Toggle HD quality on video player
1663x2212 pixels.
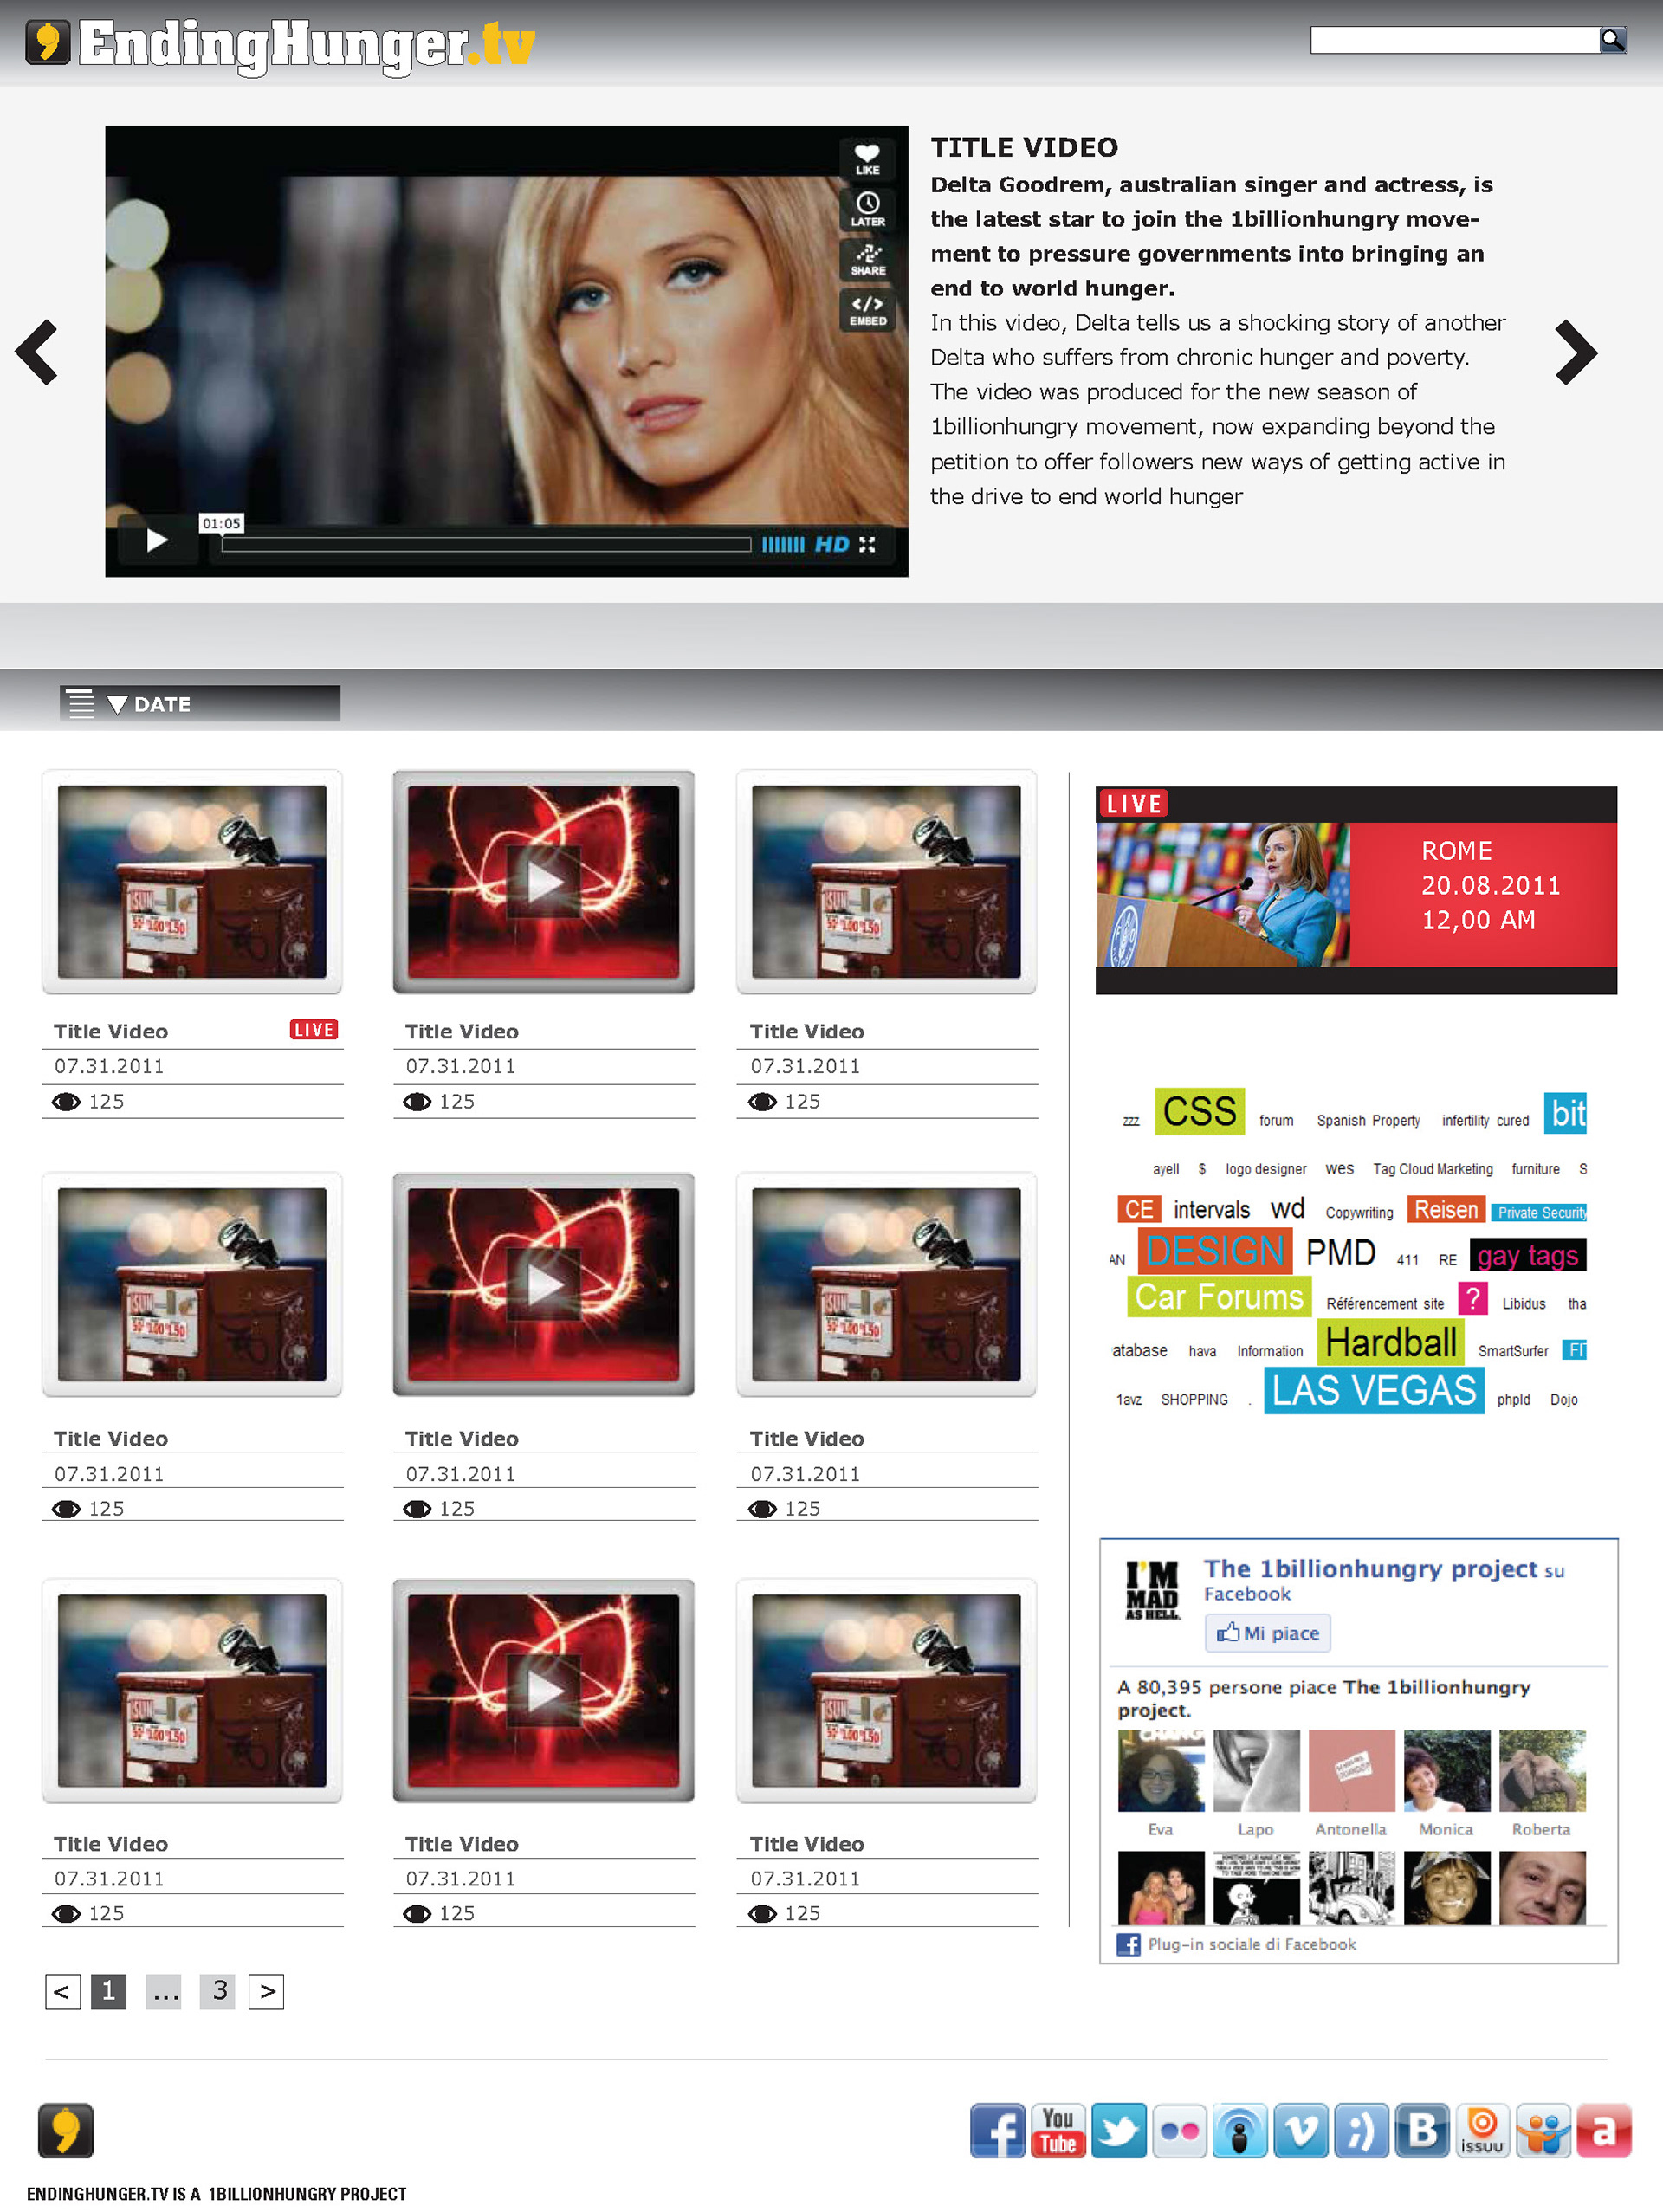(x=831, y=544)
